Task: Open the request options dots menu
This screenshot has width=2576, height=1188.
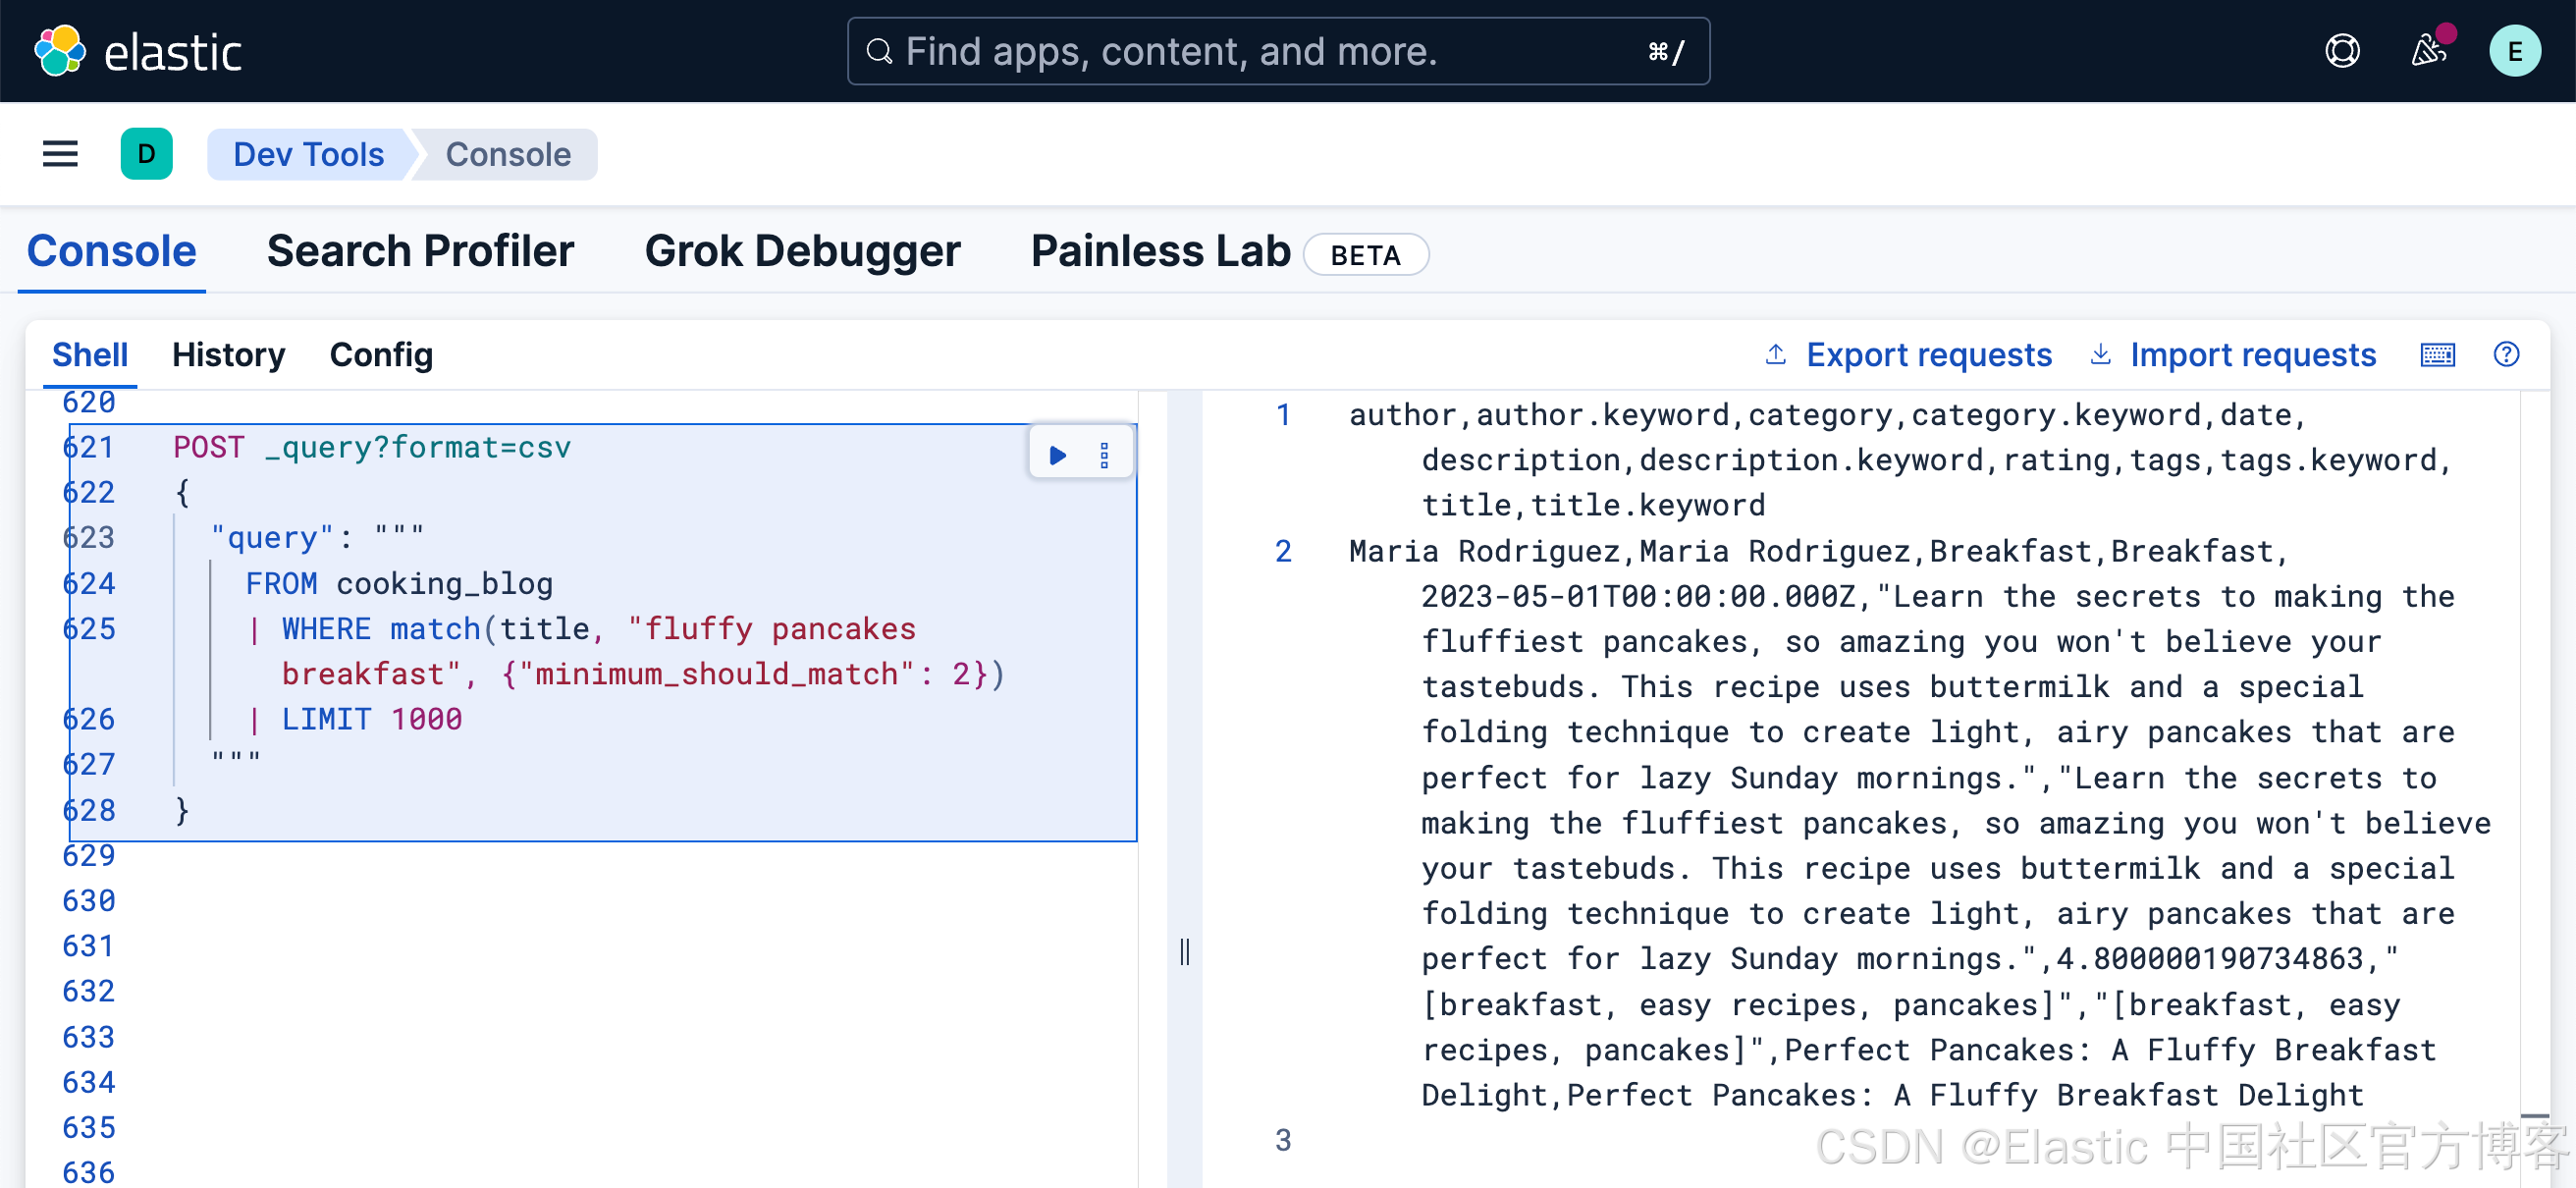Action: pos(1104,456)
